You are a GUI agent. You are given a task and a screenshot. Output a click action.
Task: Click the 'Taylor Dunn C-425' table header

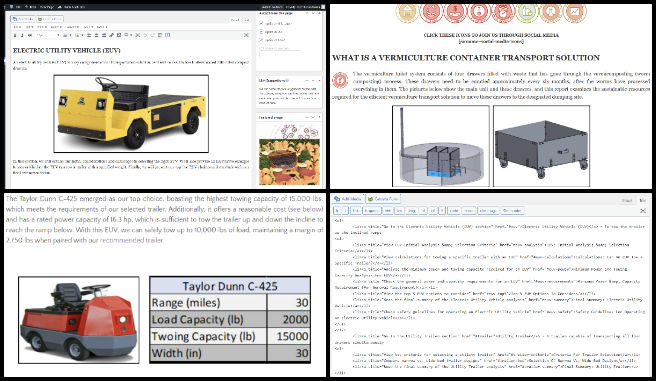tap(230, 286)
